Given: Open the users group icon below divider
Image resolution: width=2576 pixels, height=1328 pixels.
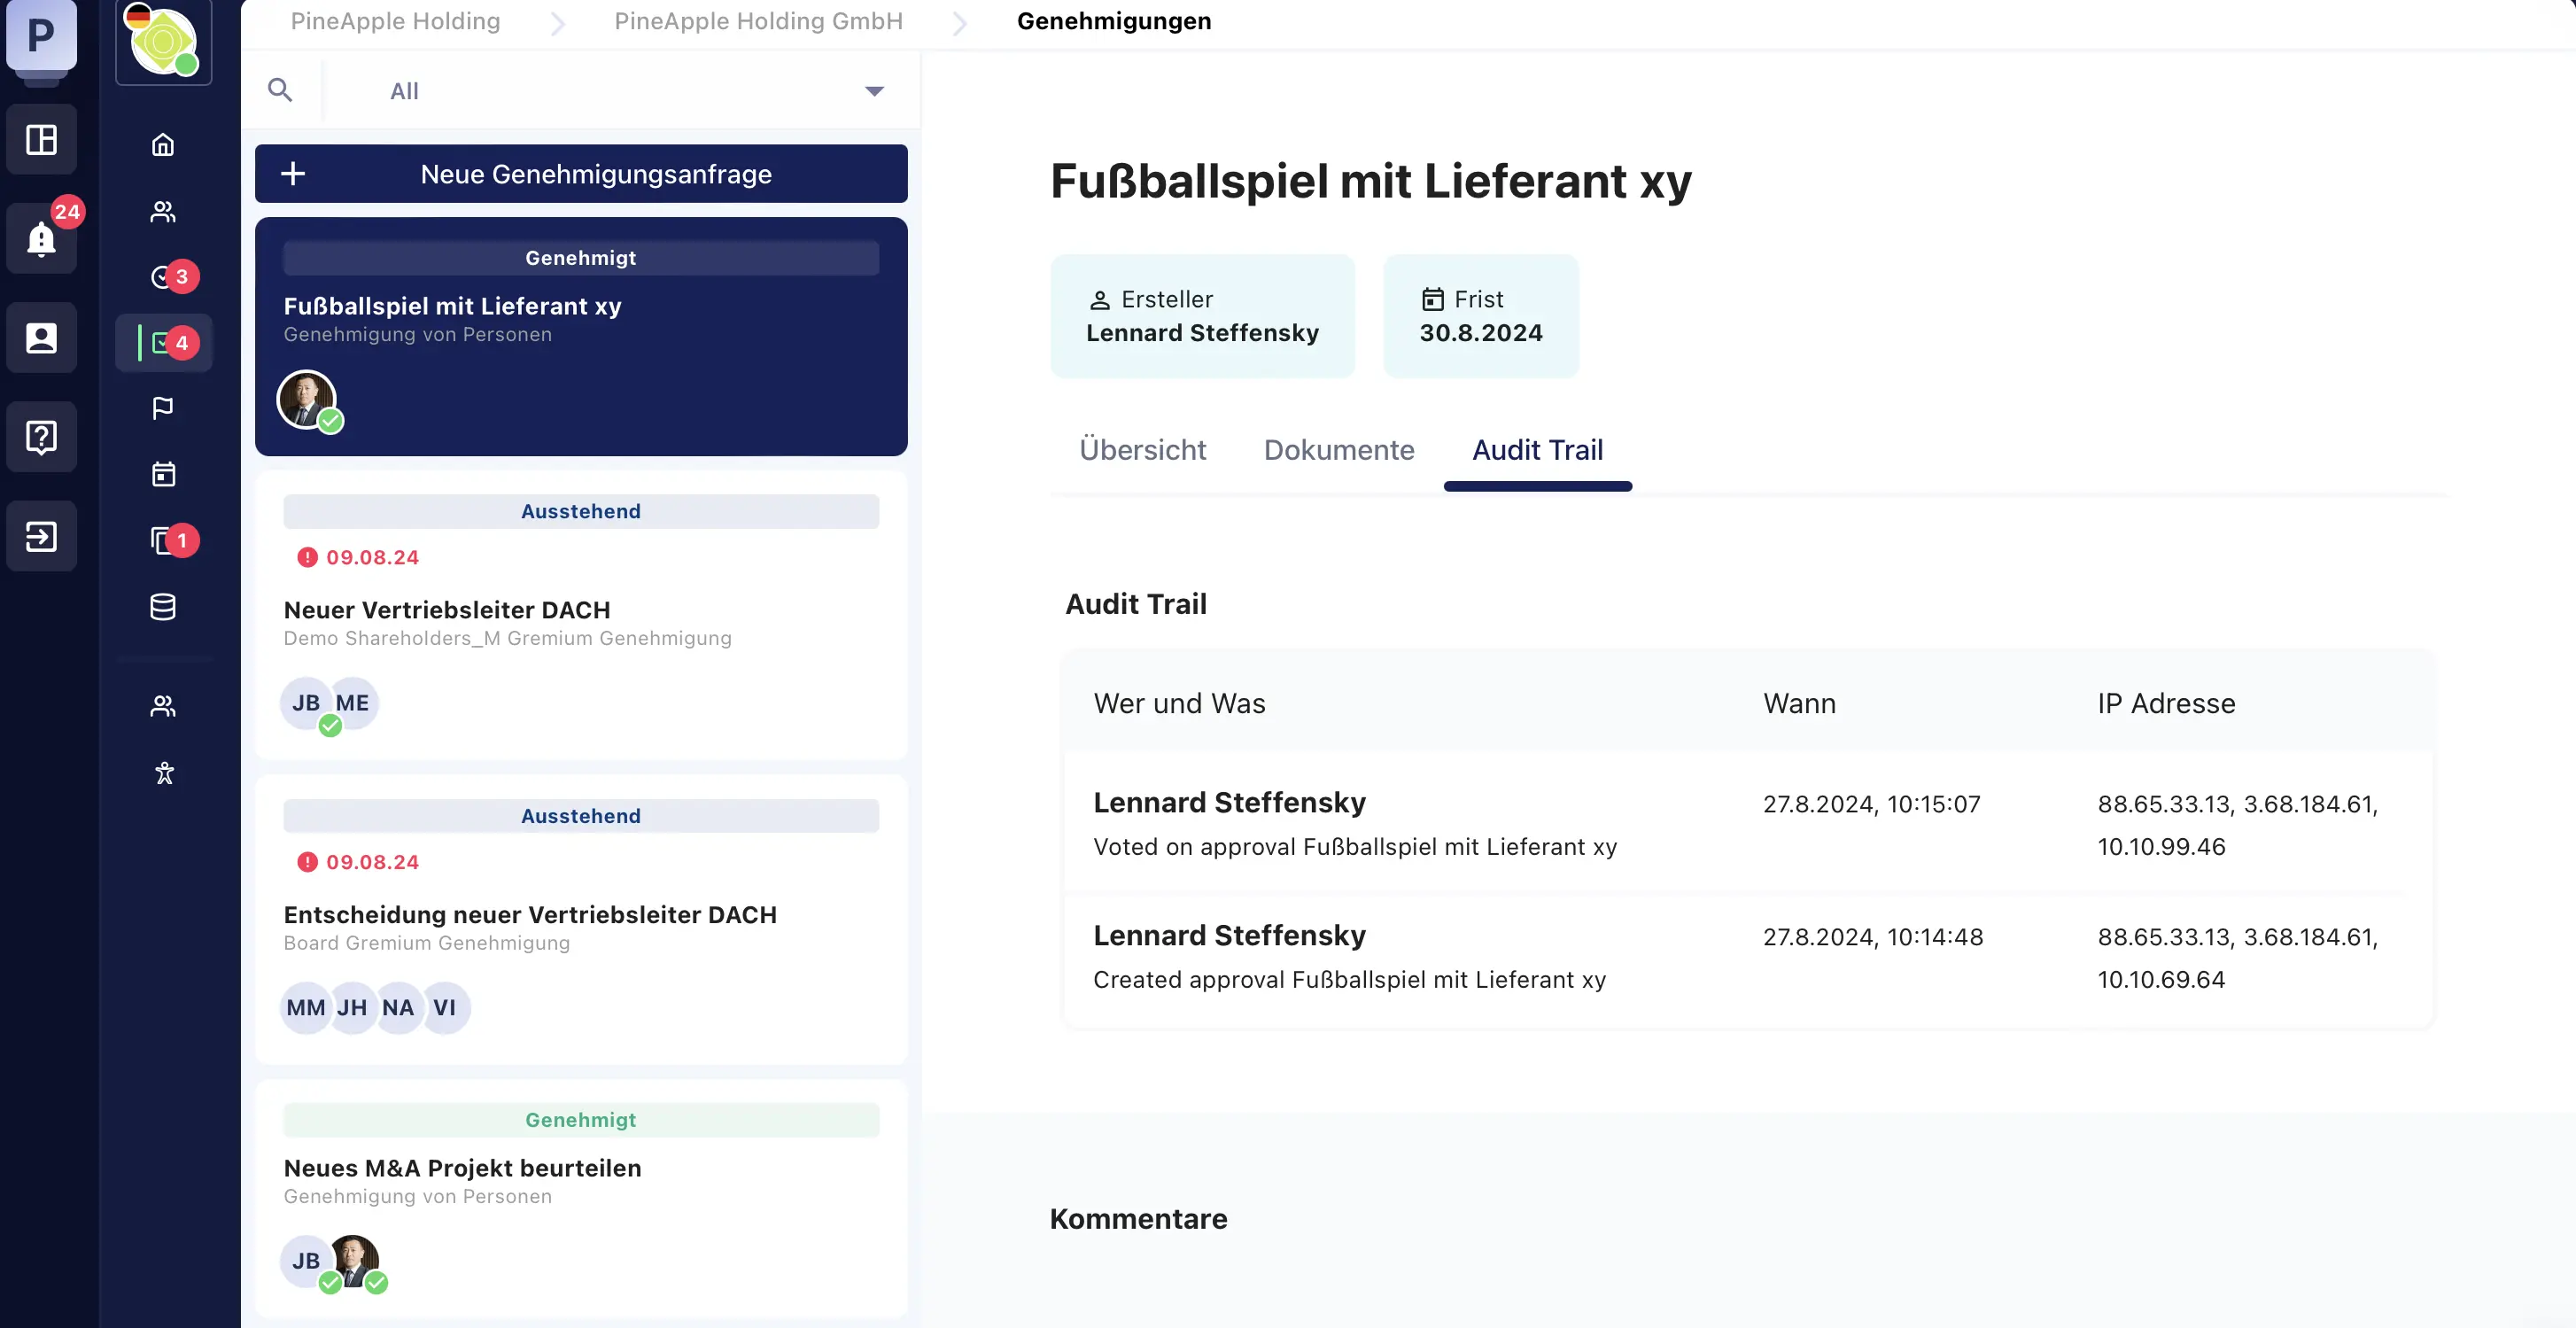Looking at the screenshot, I should pos(163,706).
